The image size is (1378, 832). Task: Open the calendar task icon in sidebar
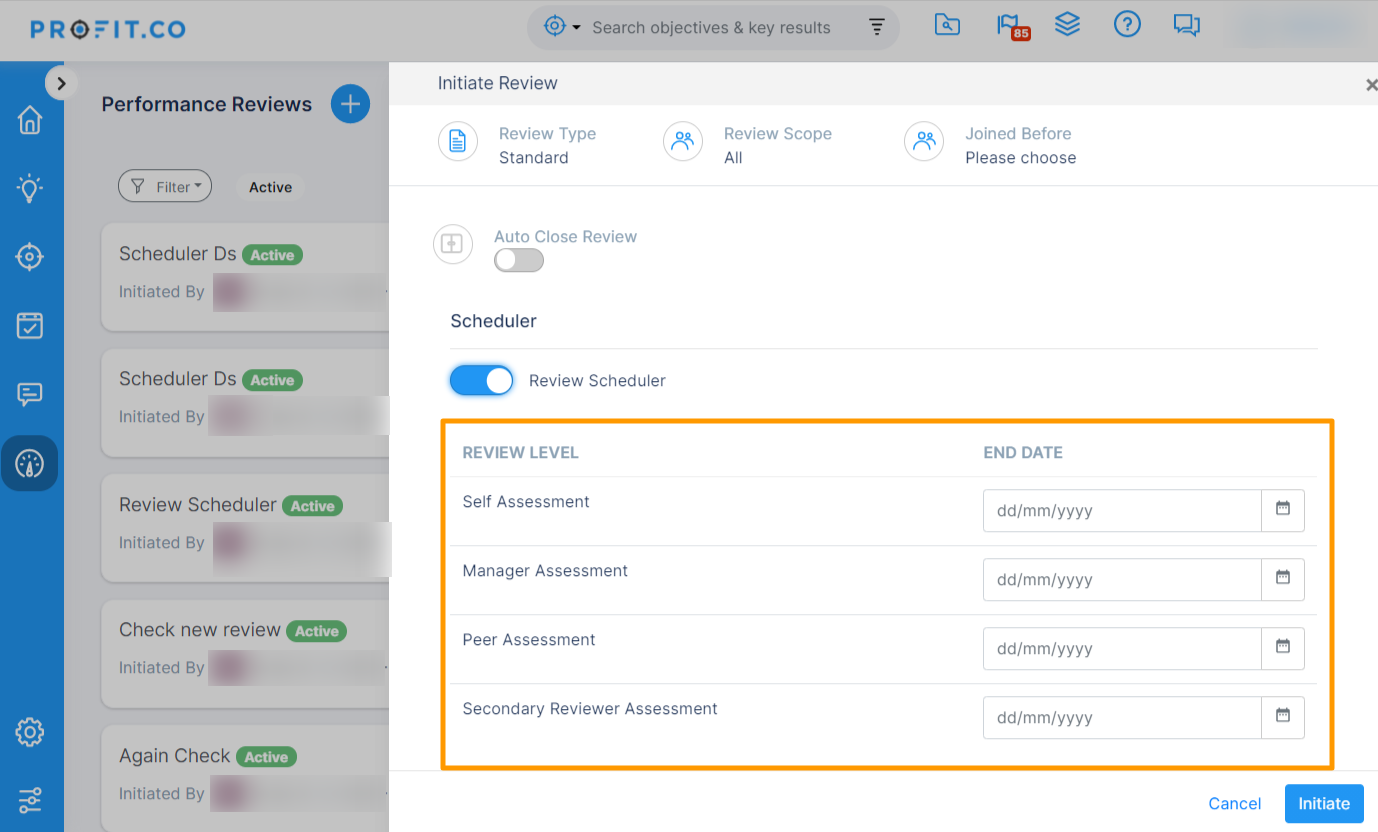coord(30,325)
